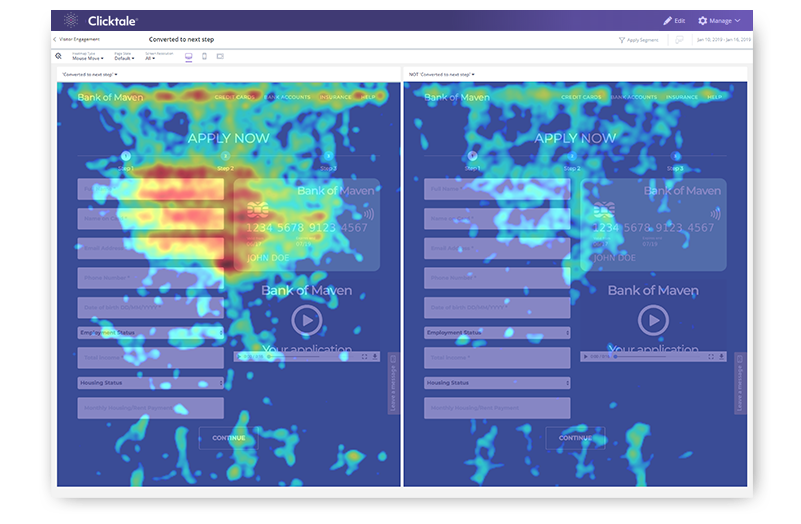This screenshot has width=801, height=524.
Task: Select the desktop device view icon
Action: coord(189,57)
